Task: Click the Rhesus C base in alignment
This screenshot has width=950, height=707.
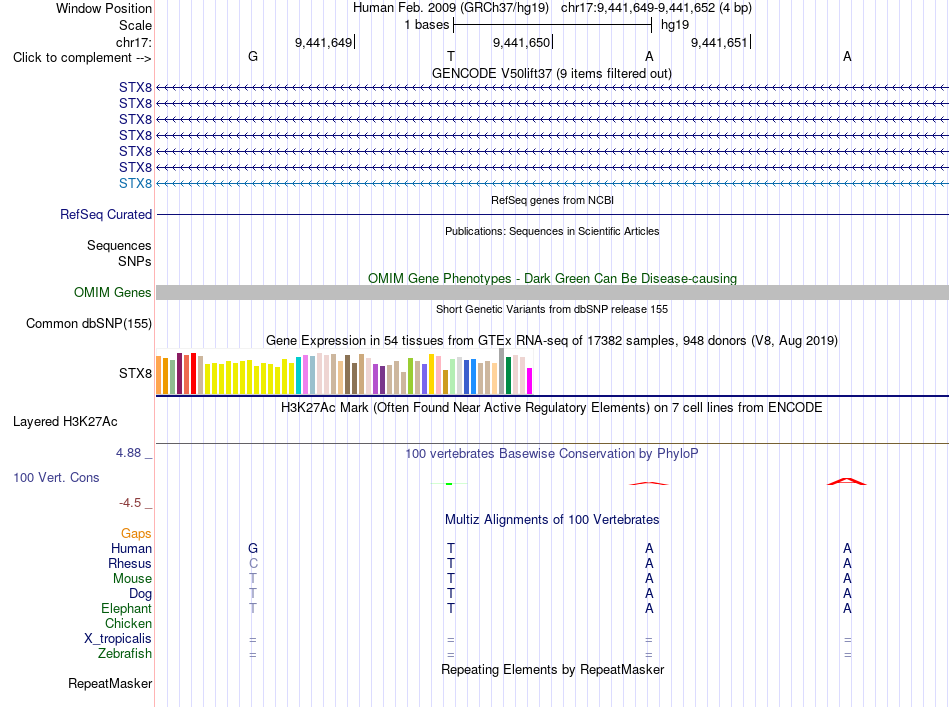Action: point(253,563)
